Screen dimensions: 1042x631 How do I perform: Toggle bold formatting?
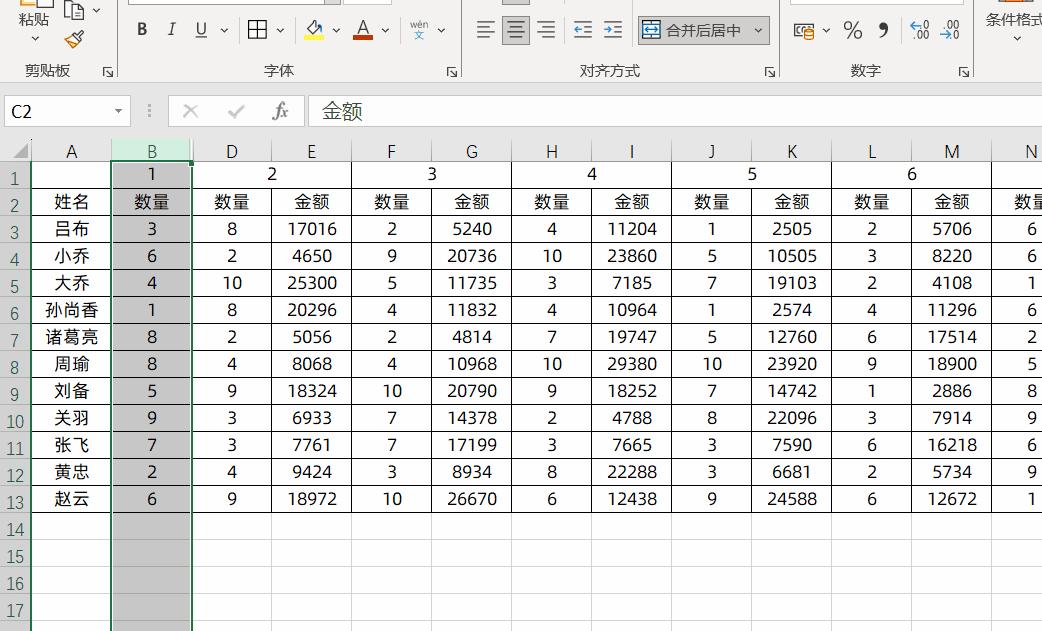[x=141, y=30]
